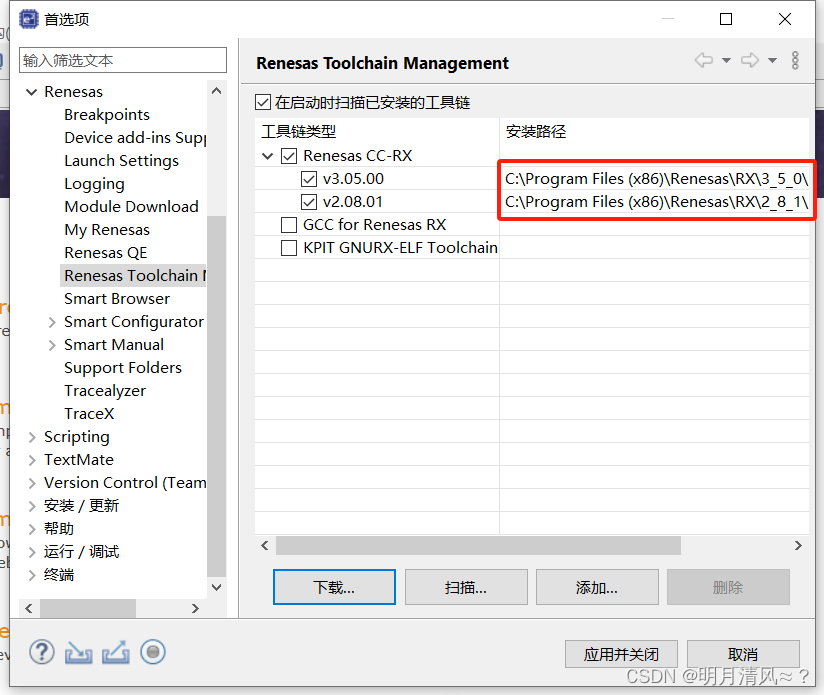Expand the Version Control (Team) node
This screenshot has height=695, width=824.
[32, 483]
